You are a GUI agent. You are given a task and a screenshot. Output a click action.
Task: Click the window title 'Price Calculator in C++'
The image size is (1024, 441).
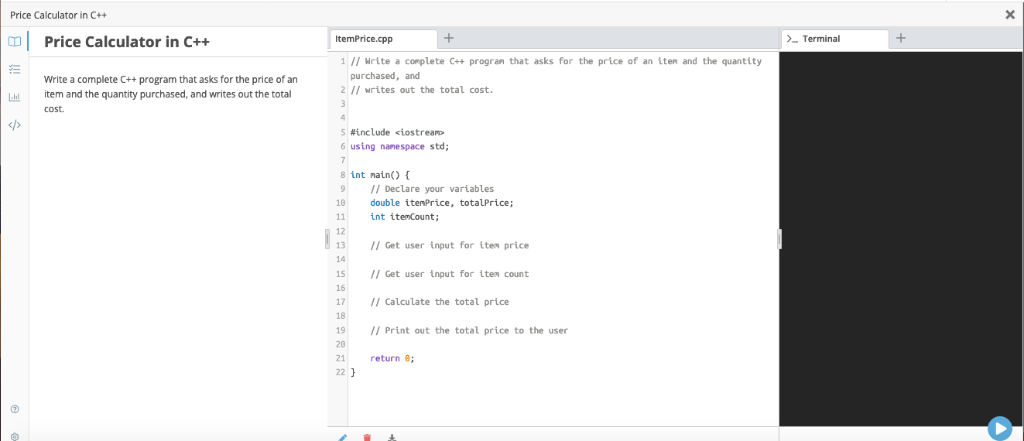pyautogui.click(x=59, y=14)
